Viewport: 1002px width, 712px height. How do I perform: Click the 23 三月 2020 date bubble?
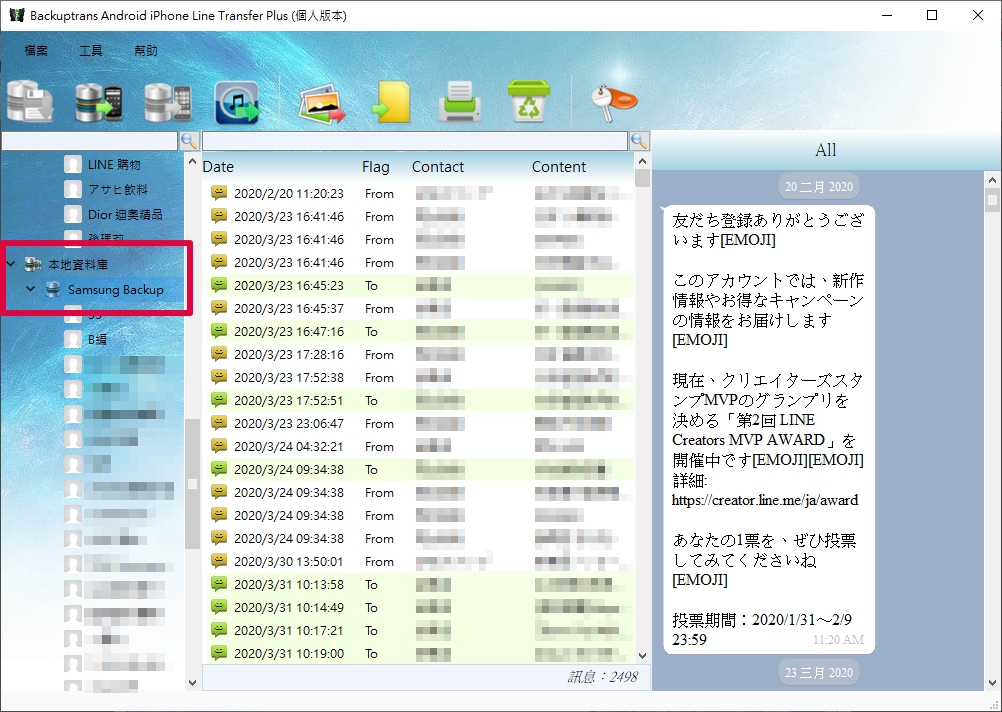click(819, 672)
